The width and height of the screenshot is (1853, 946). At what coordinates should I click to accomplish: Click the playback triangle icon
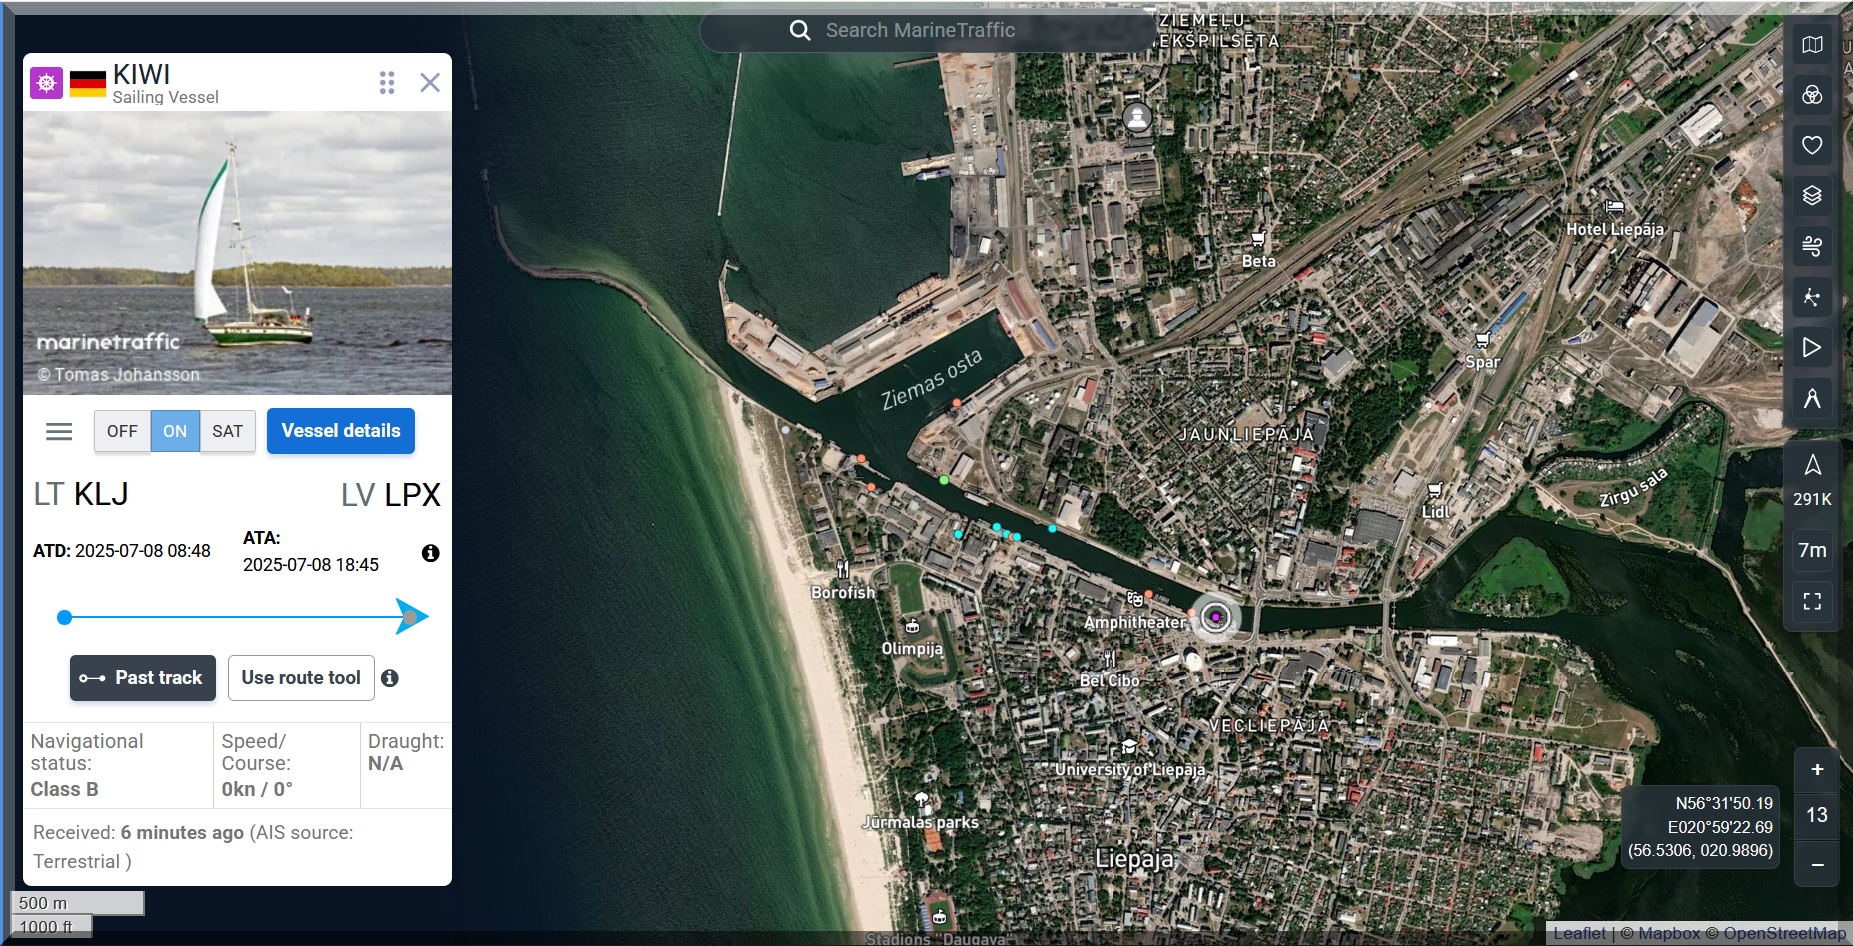pos(1811,347)
